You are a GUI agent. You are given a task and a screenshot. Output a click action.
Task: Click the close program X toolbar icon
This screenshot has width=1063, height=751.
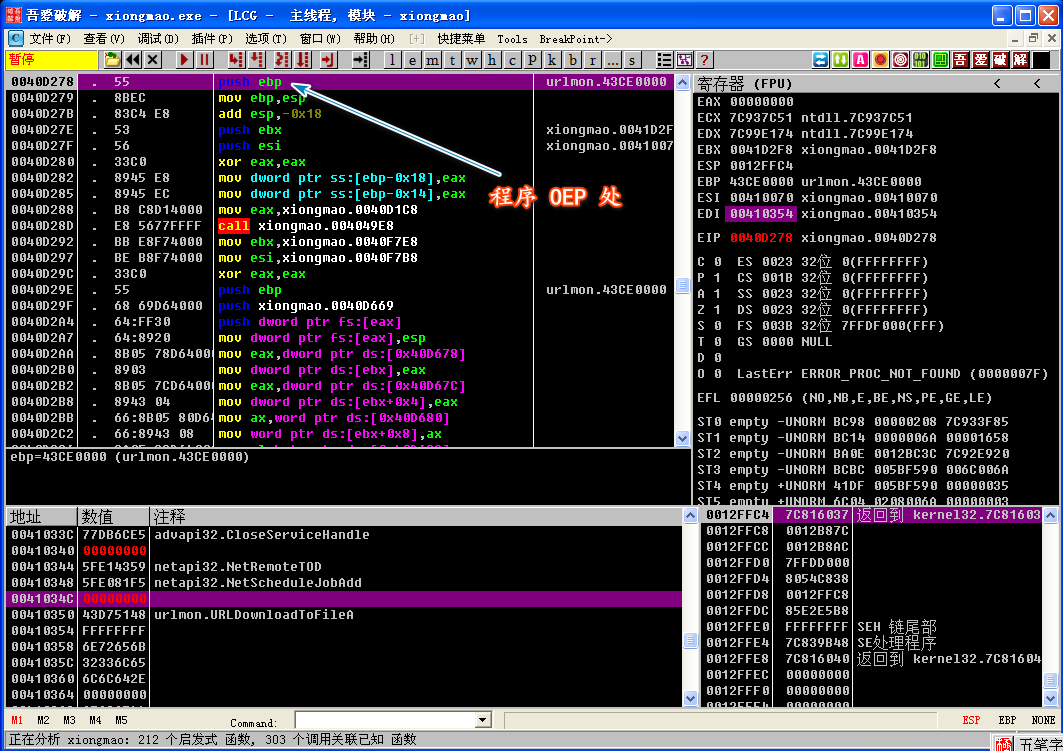tap(153, 60)
